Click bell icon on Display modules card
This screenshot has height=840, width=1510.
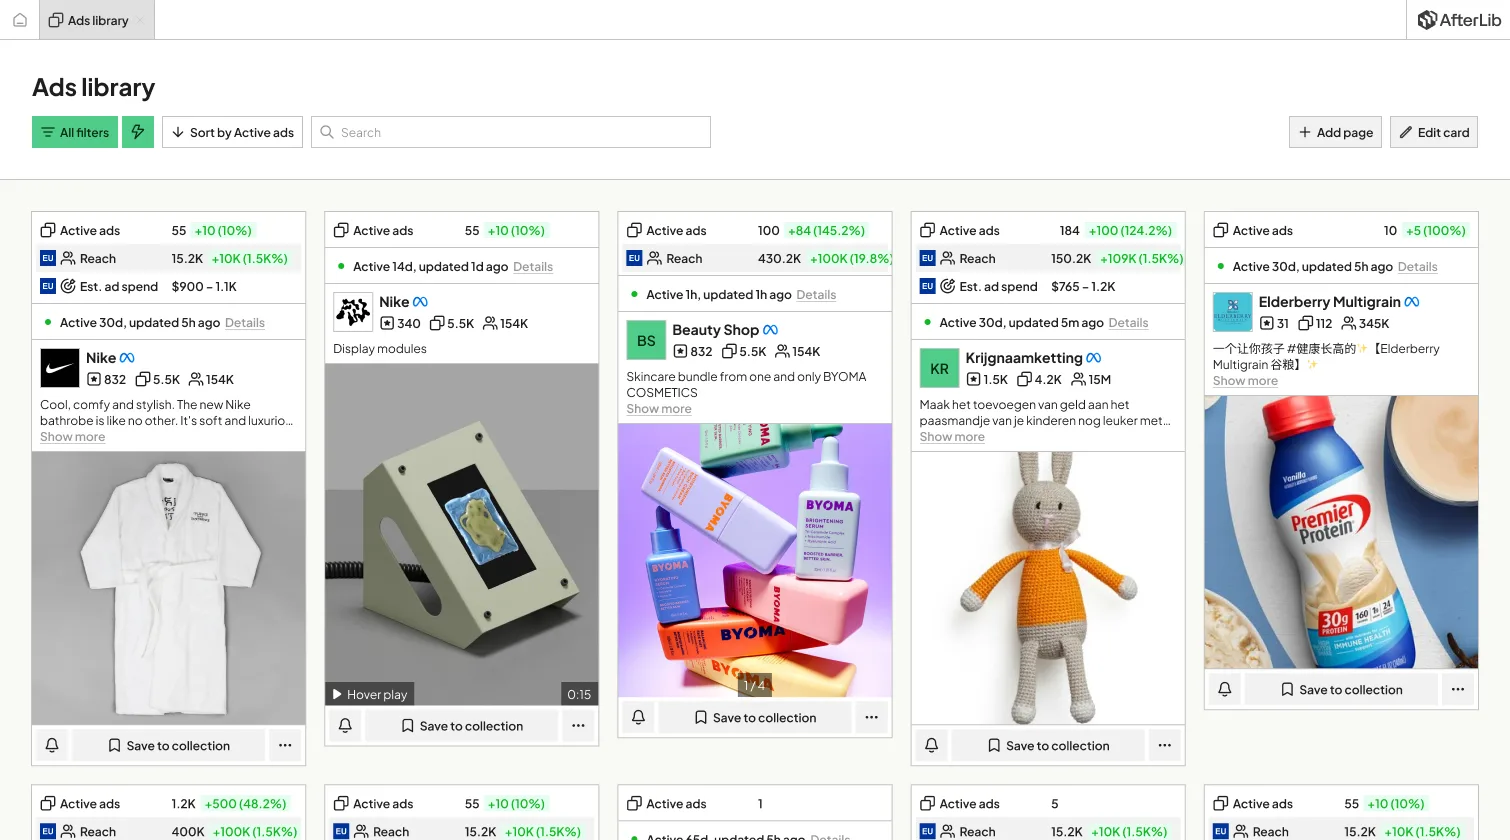pyautogui.click(x=345, y=725)
